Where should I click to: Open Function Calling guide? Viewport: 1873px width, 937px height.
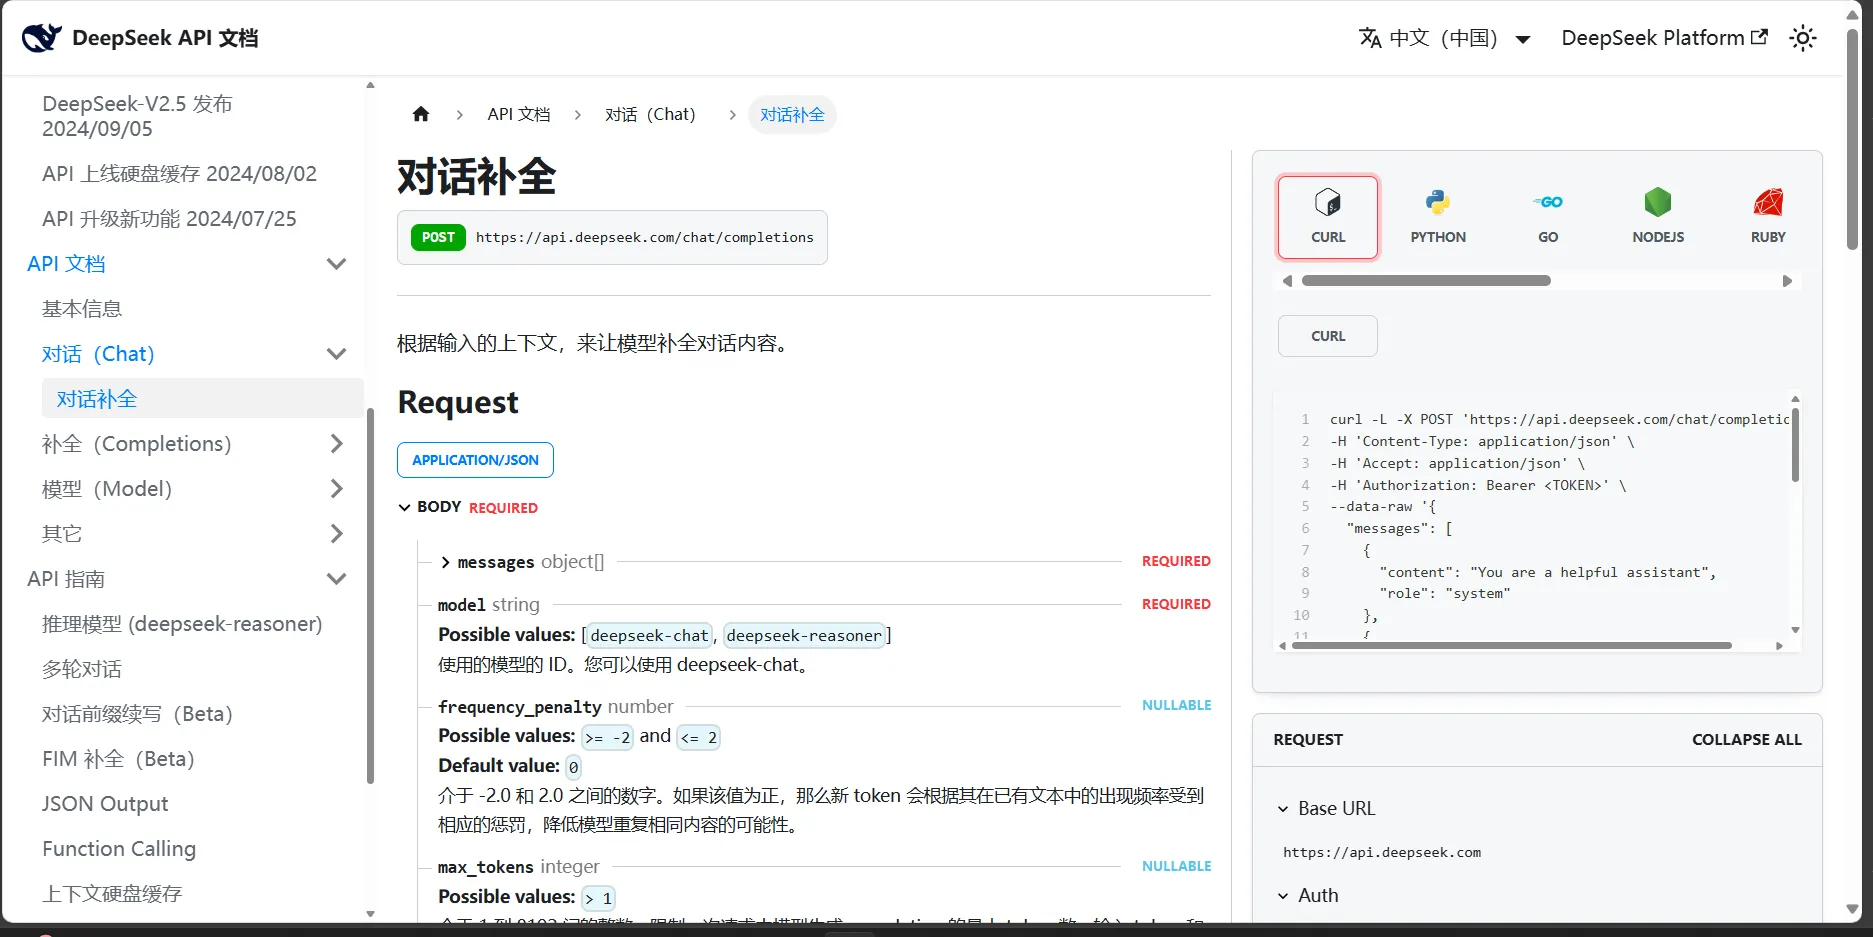coord(119,849)
